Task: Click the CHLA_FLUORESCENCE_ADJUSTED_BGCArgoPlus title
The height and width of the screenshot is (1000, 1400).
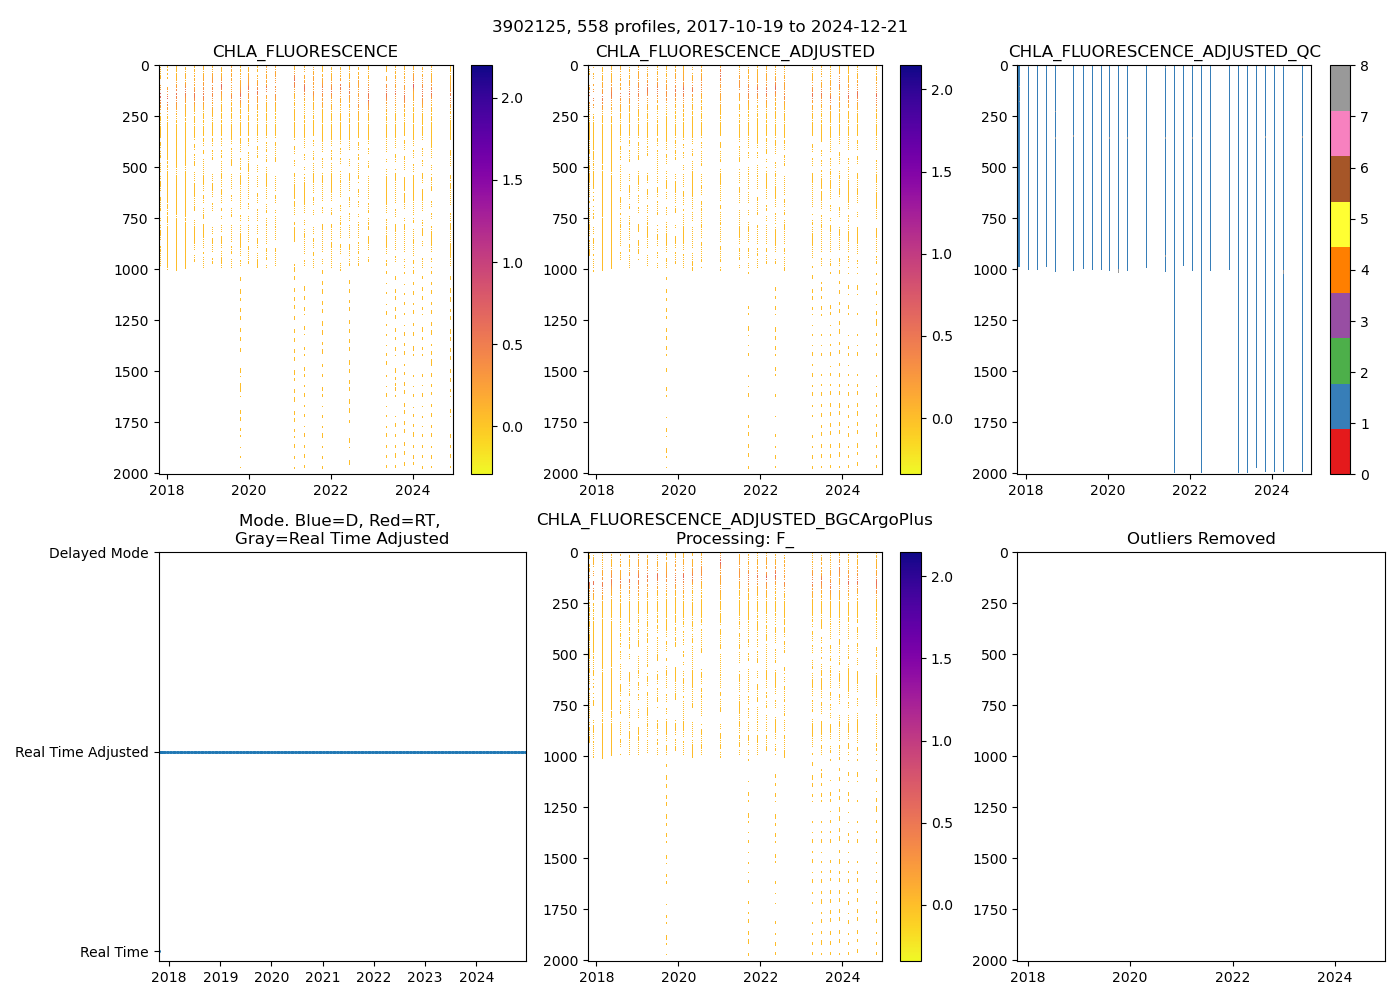Action: coord(734,520)
